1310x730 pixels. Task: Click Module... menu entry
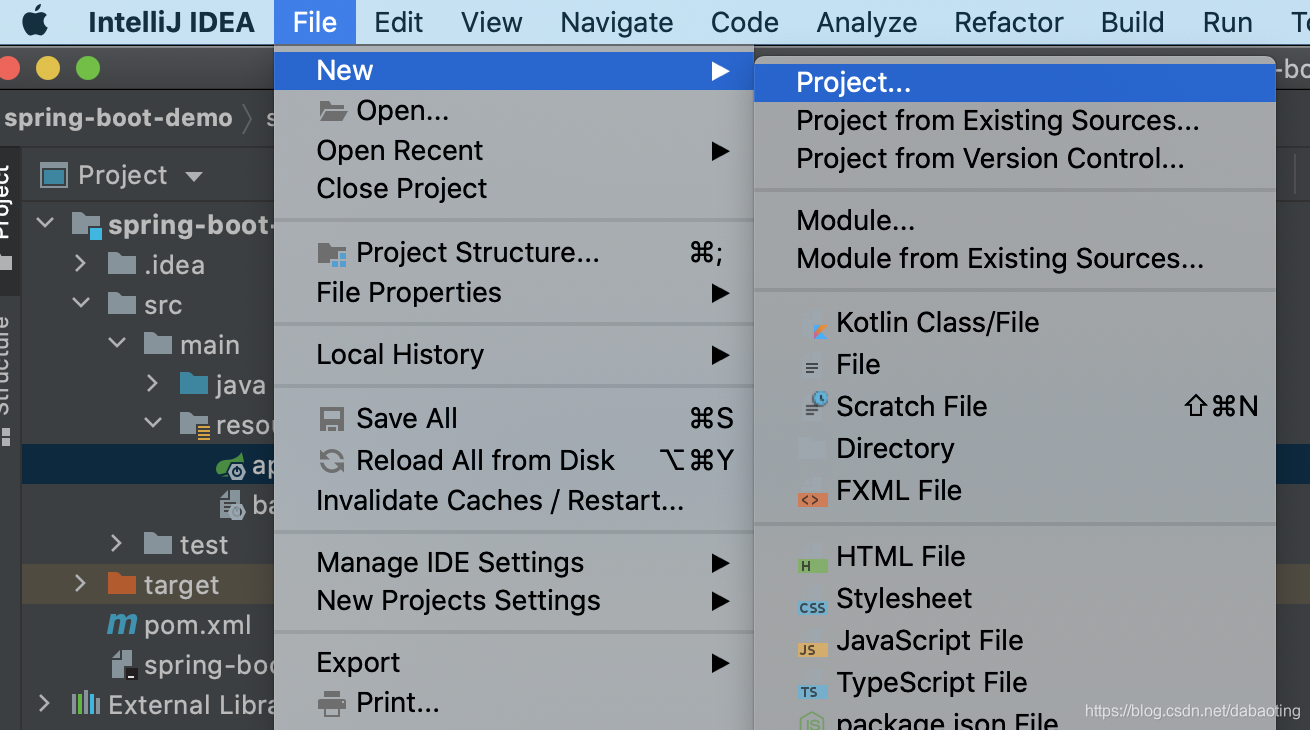click(855, 221)
